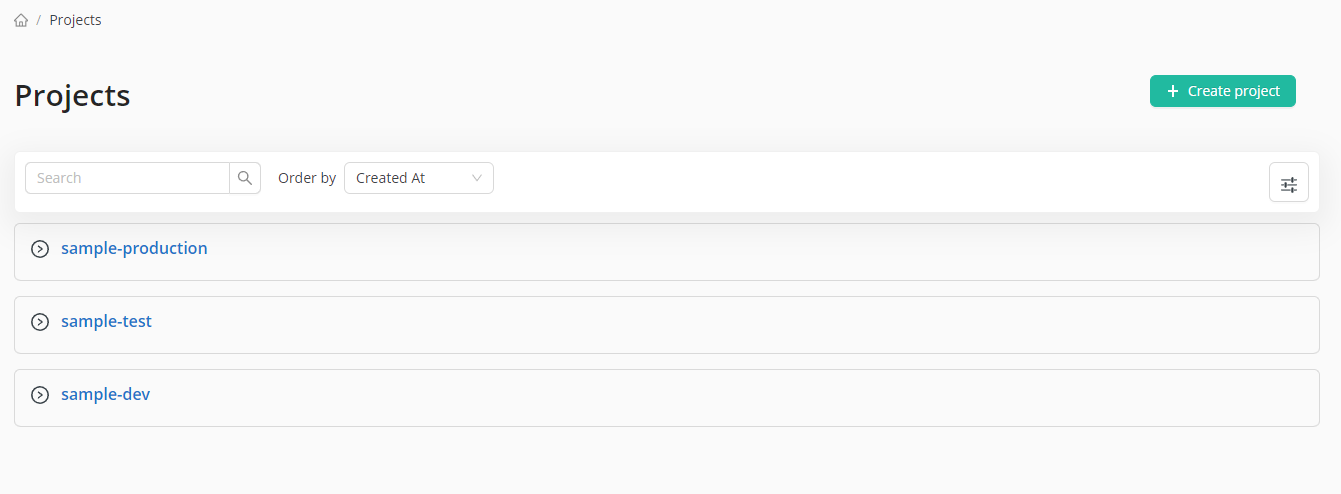Focus the Search input field
The width and height of the screenshot is (1341, 494).
click(x=127, y=178)
